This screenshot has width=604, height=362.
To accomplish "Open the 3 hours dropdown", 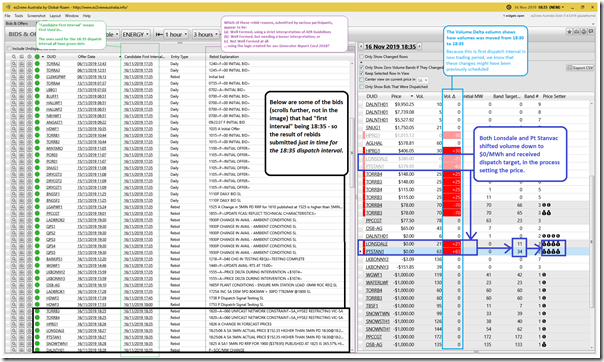I will point(206,34).
